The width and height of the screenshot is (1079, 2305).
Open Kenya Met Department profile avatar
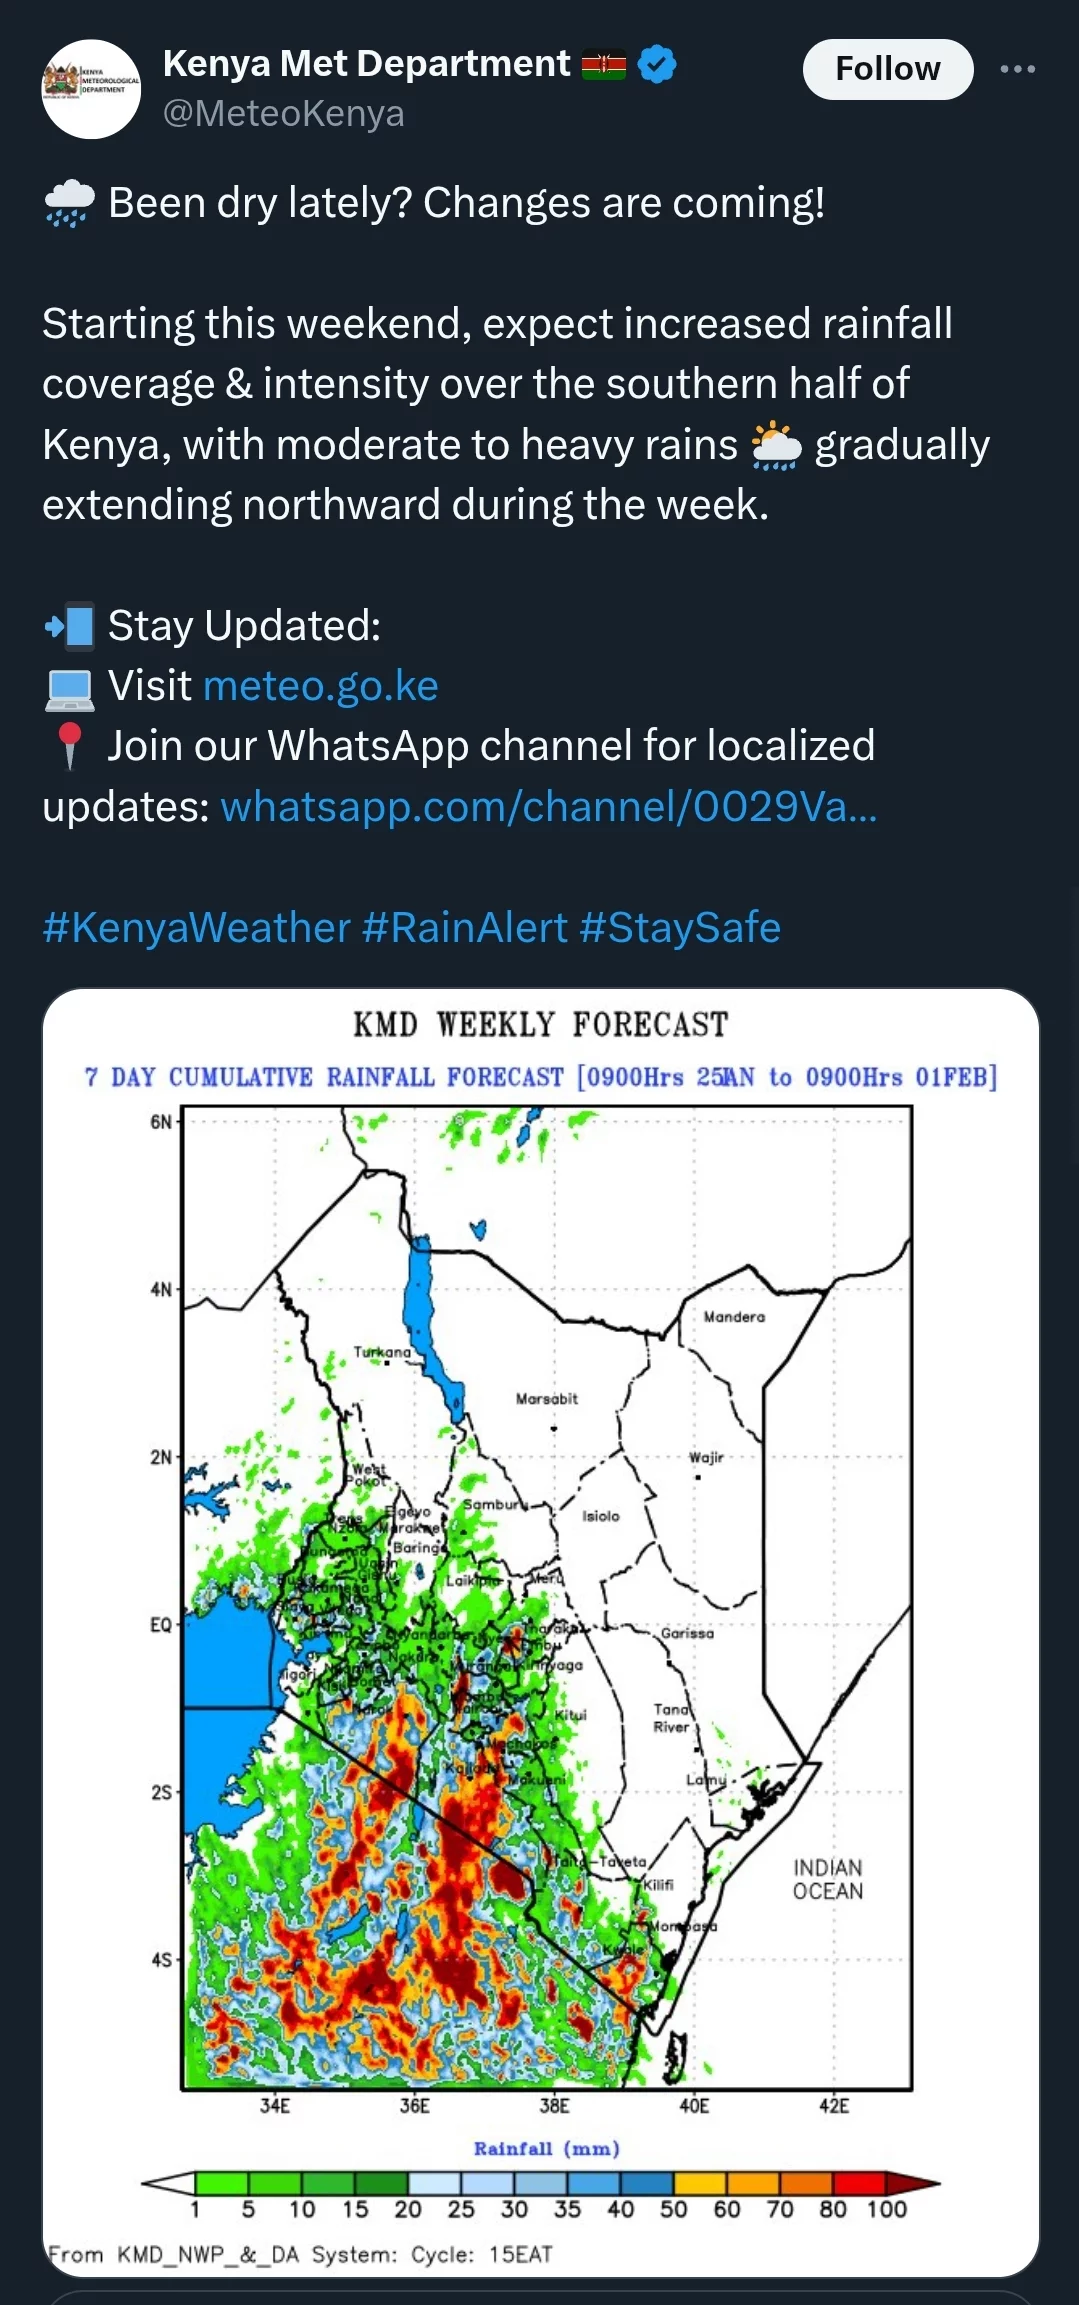pyautogui.click(x=91, y=89)
